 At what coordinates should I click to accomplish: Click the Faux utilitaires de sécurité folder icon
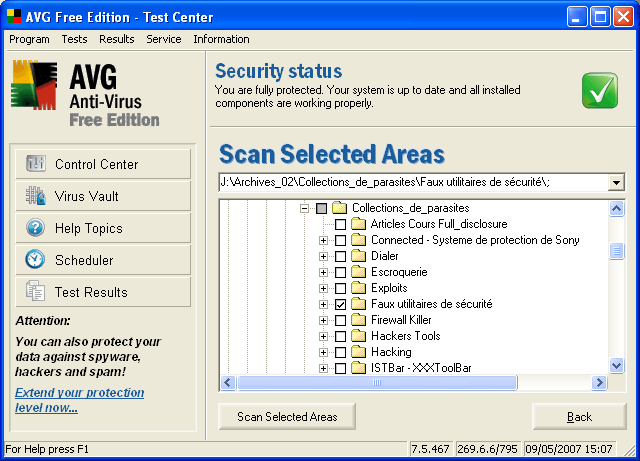pyautogui.click(x=358, y=304)
